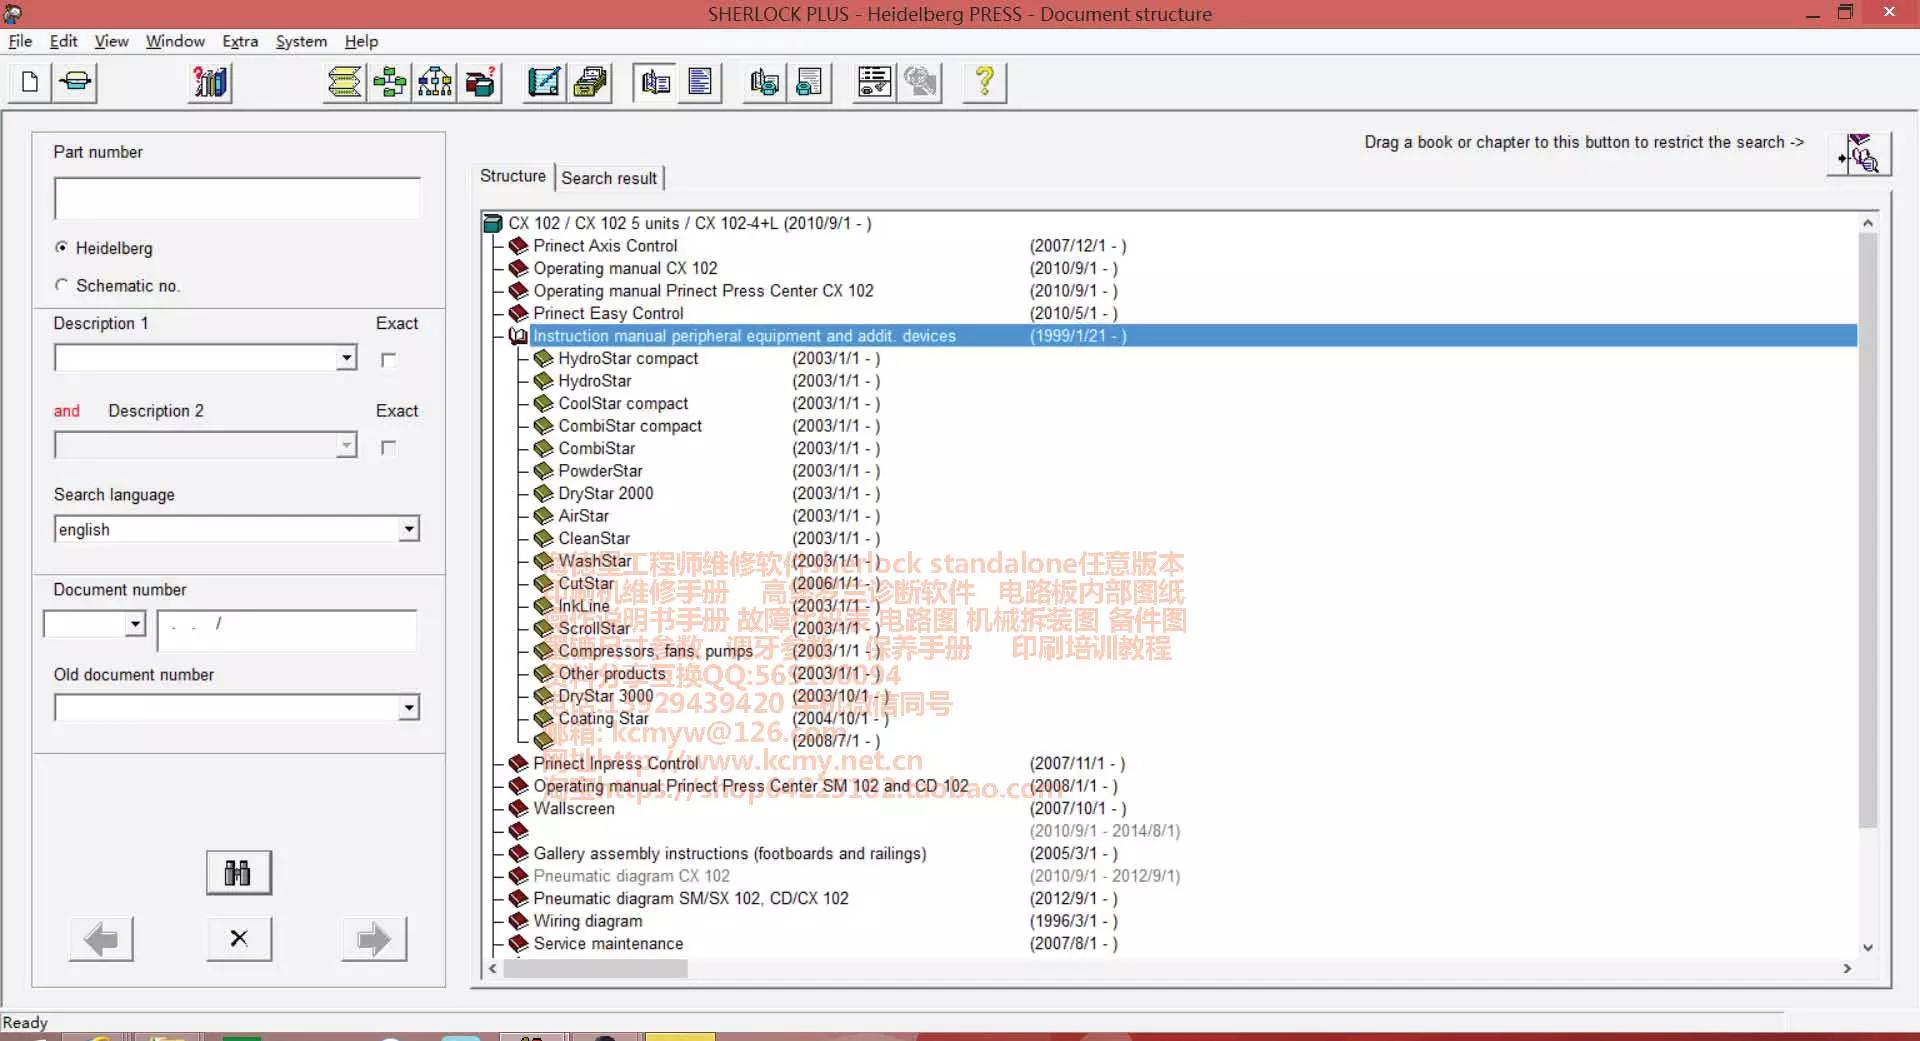Select the CoolStar compact chapter

coord(623,403)
